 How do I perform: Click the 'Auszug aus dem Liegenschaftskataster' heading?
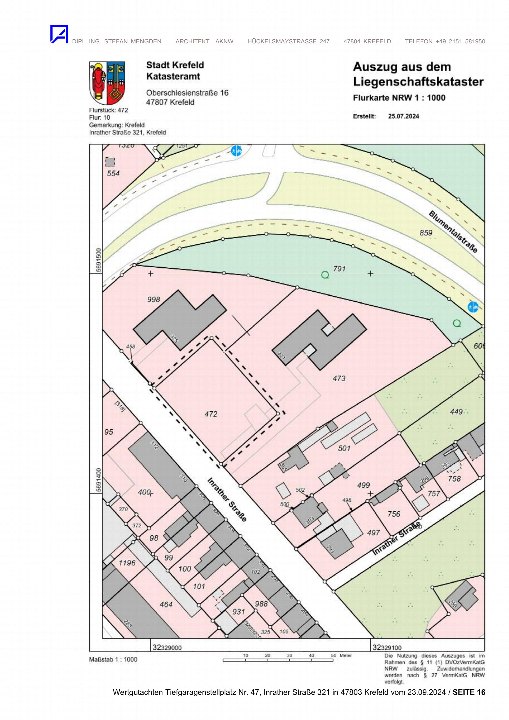[x=418, y=74]
